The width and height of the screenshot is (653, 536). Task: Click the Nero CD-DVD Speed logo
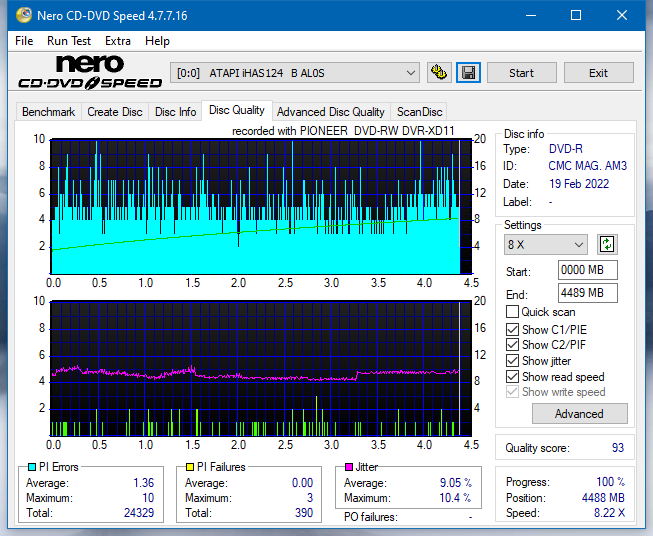click(90, 72)
